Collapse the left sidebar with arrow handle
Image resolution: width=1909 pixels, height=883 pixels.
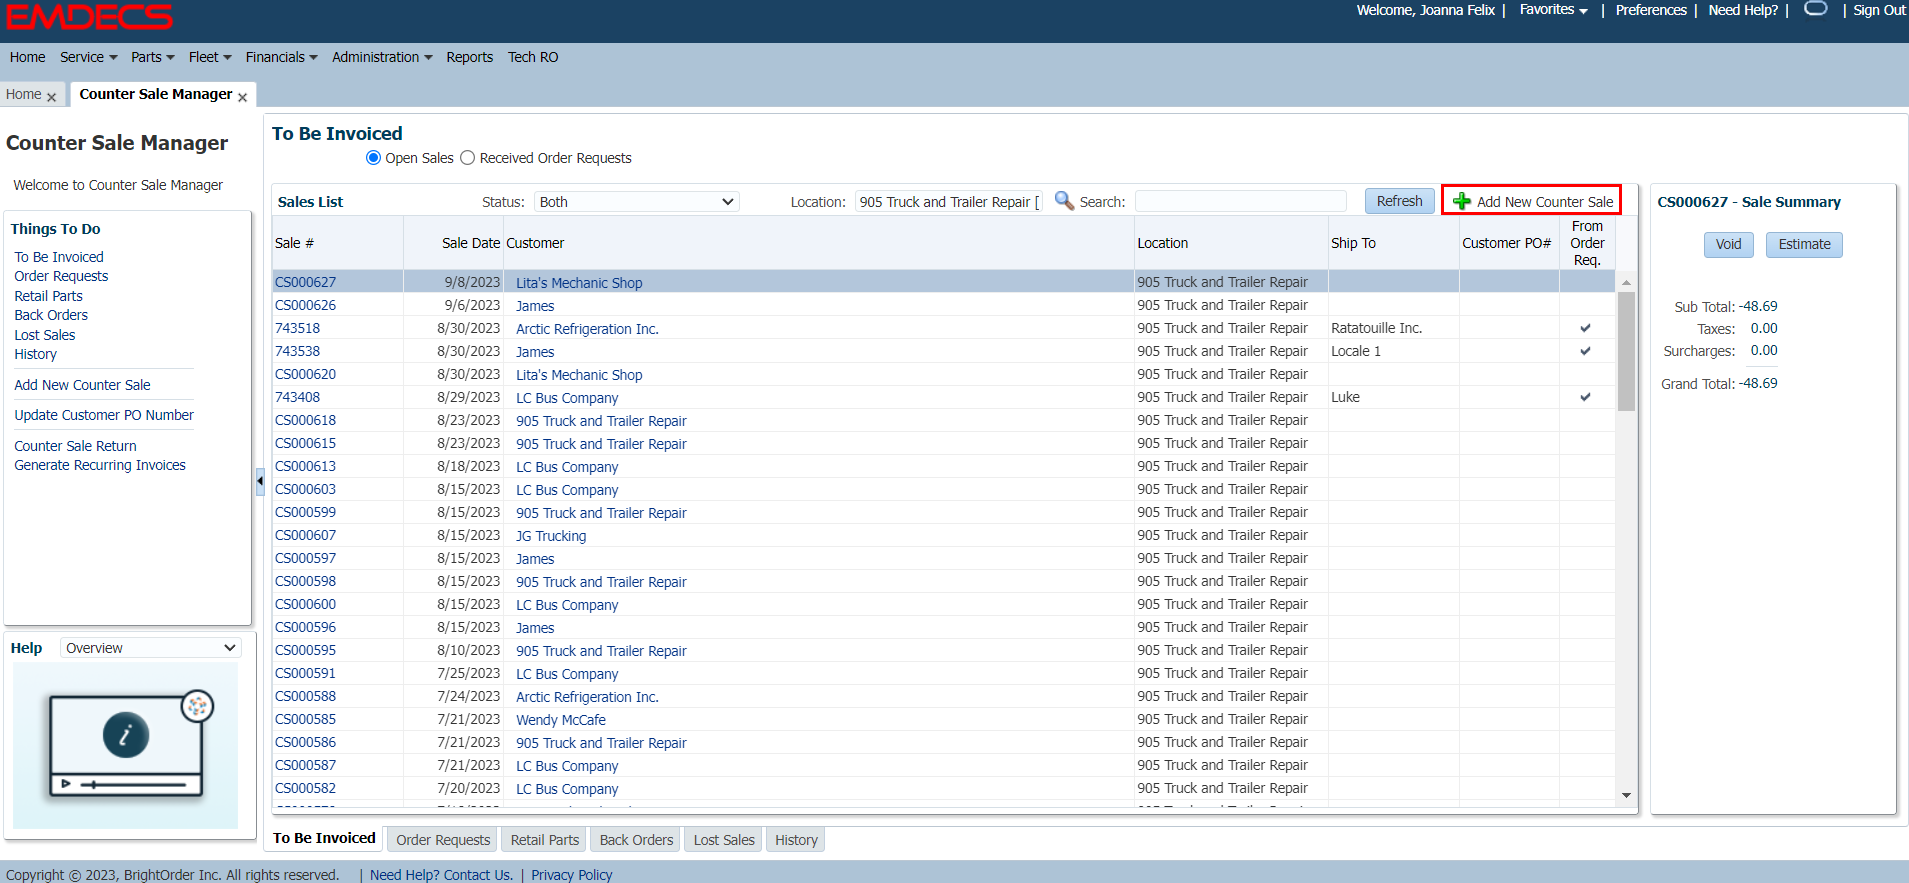coord(260,481)
